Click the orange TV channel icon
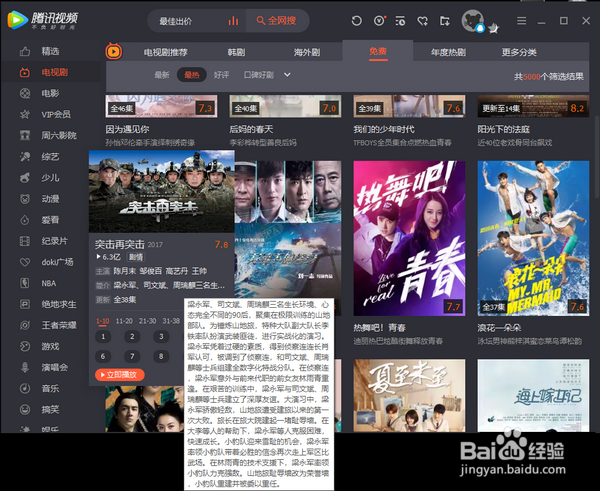Viewport: 600px width, 491px height. (x=114, y=51)
